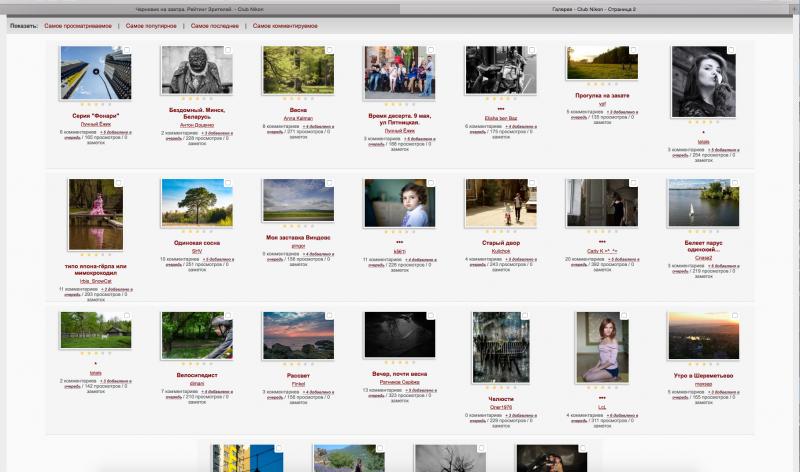Select the checkbox on the Рассвет sunset photo
Image resolution: width=800 pixels, height=472 pixels.
(x=330, y=316)
